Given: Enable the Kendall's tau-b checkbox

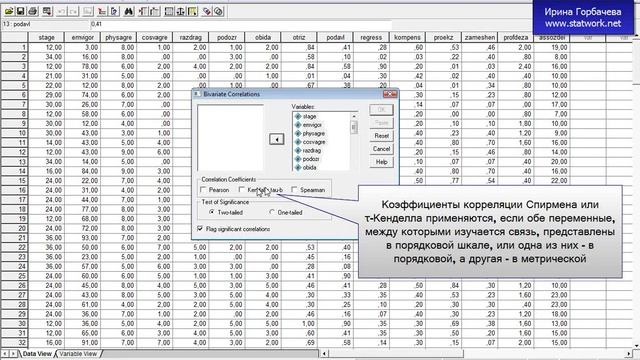Looking at the screenshot, I should (x=242, y=190).
